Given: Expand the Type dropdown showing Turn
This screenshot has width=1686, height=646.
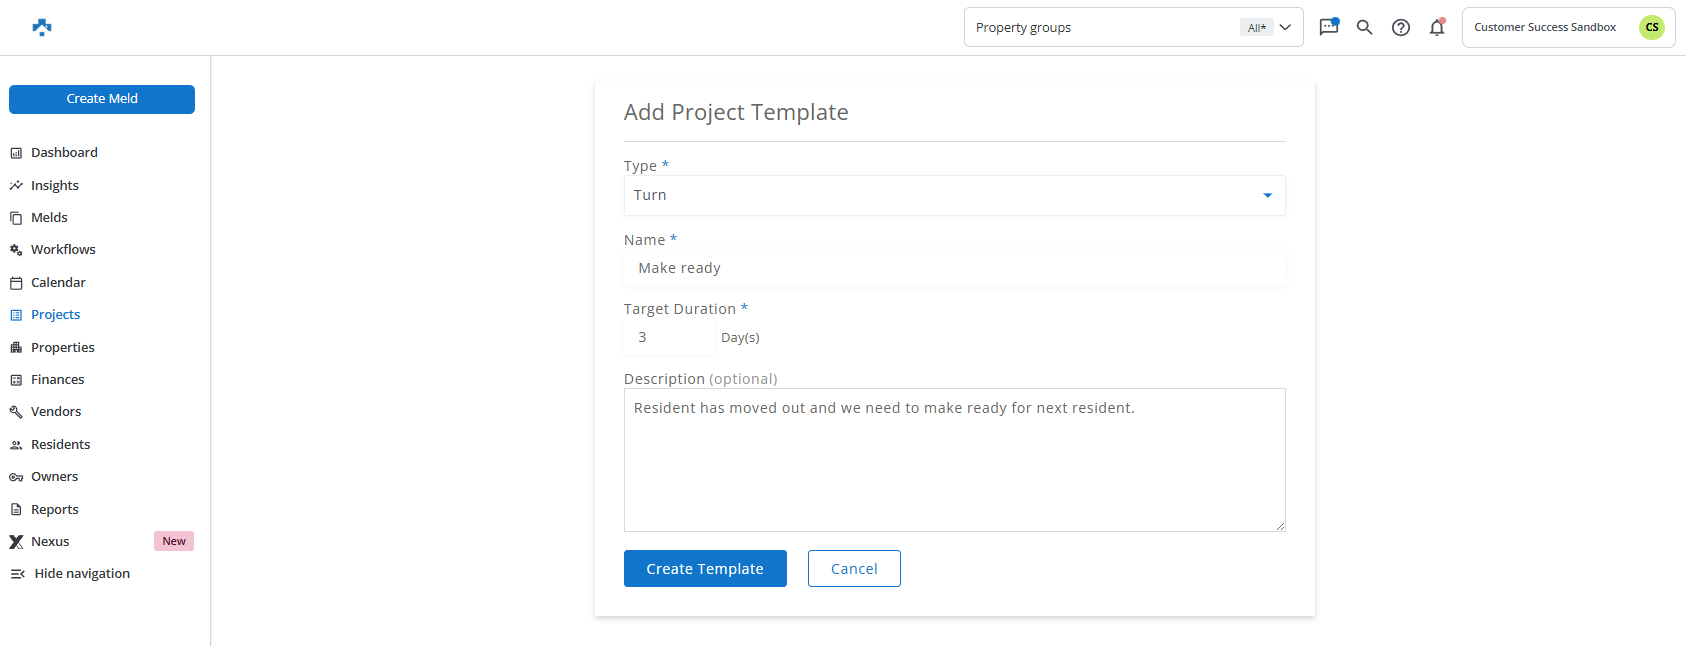Looking at the screenshot, I should (954, 196).
